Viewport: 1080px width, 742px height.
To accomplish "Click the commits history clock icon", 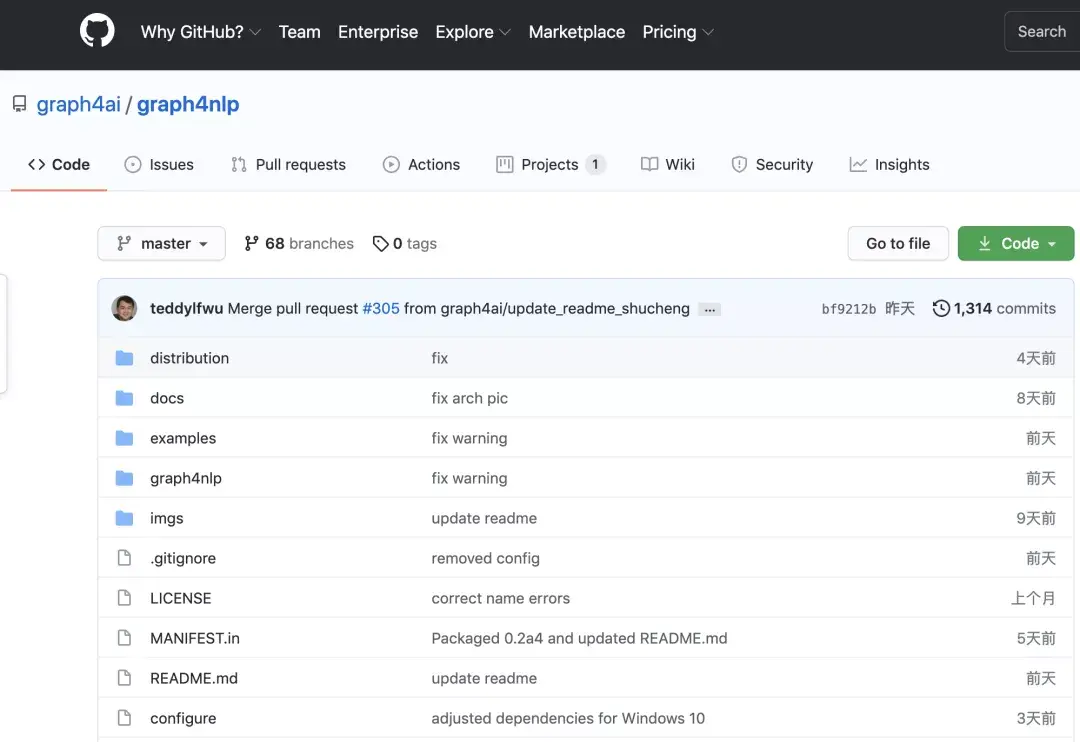I will [940, 308].
